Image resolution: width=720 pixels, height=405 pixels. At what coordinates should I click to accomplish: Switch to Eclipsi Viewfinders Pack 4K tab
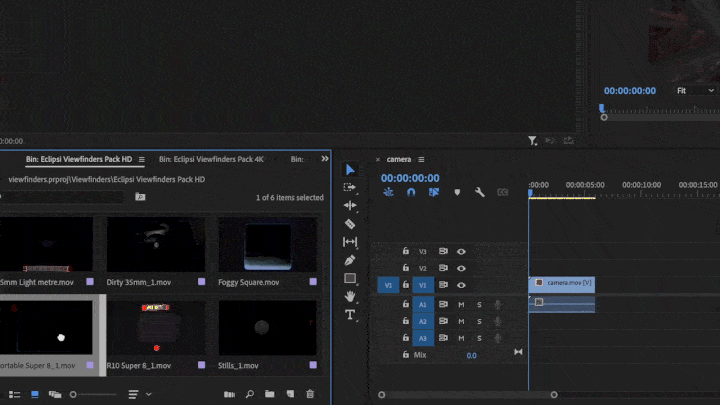click(x=211, y=159)
